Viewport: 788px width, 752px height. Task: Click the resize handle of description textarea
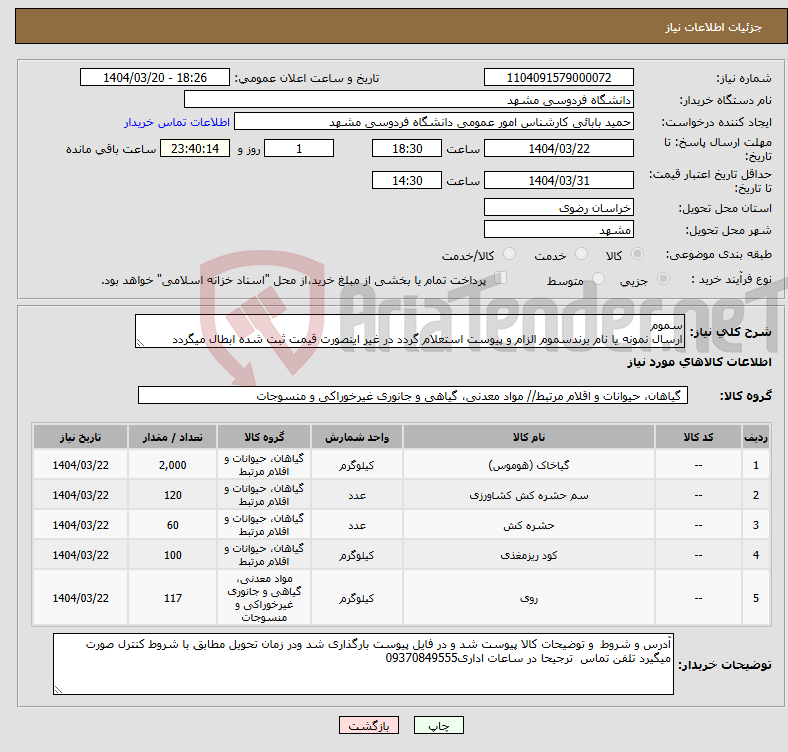click(x=140, y=343)
